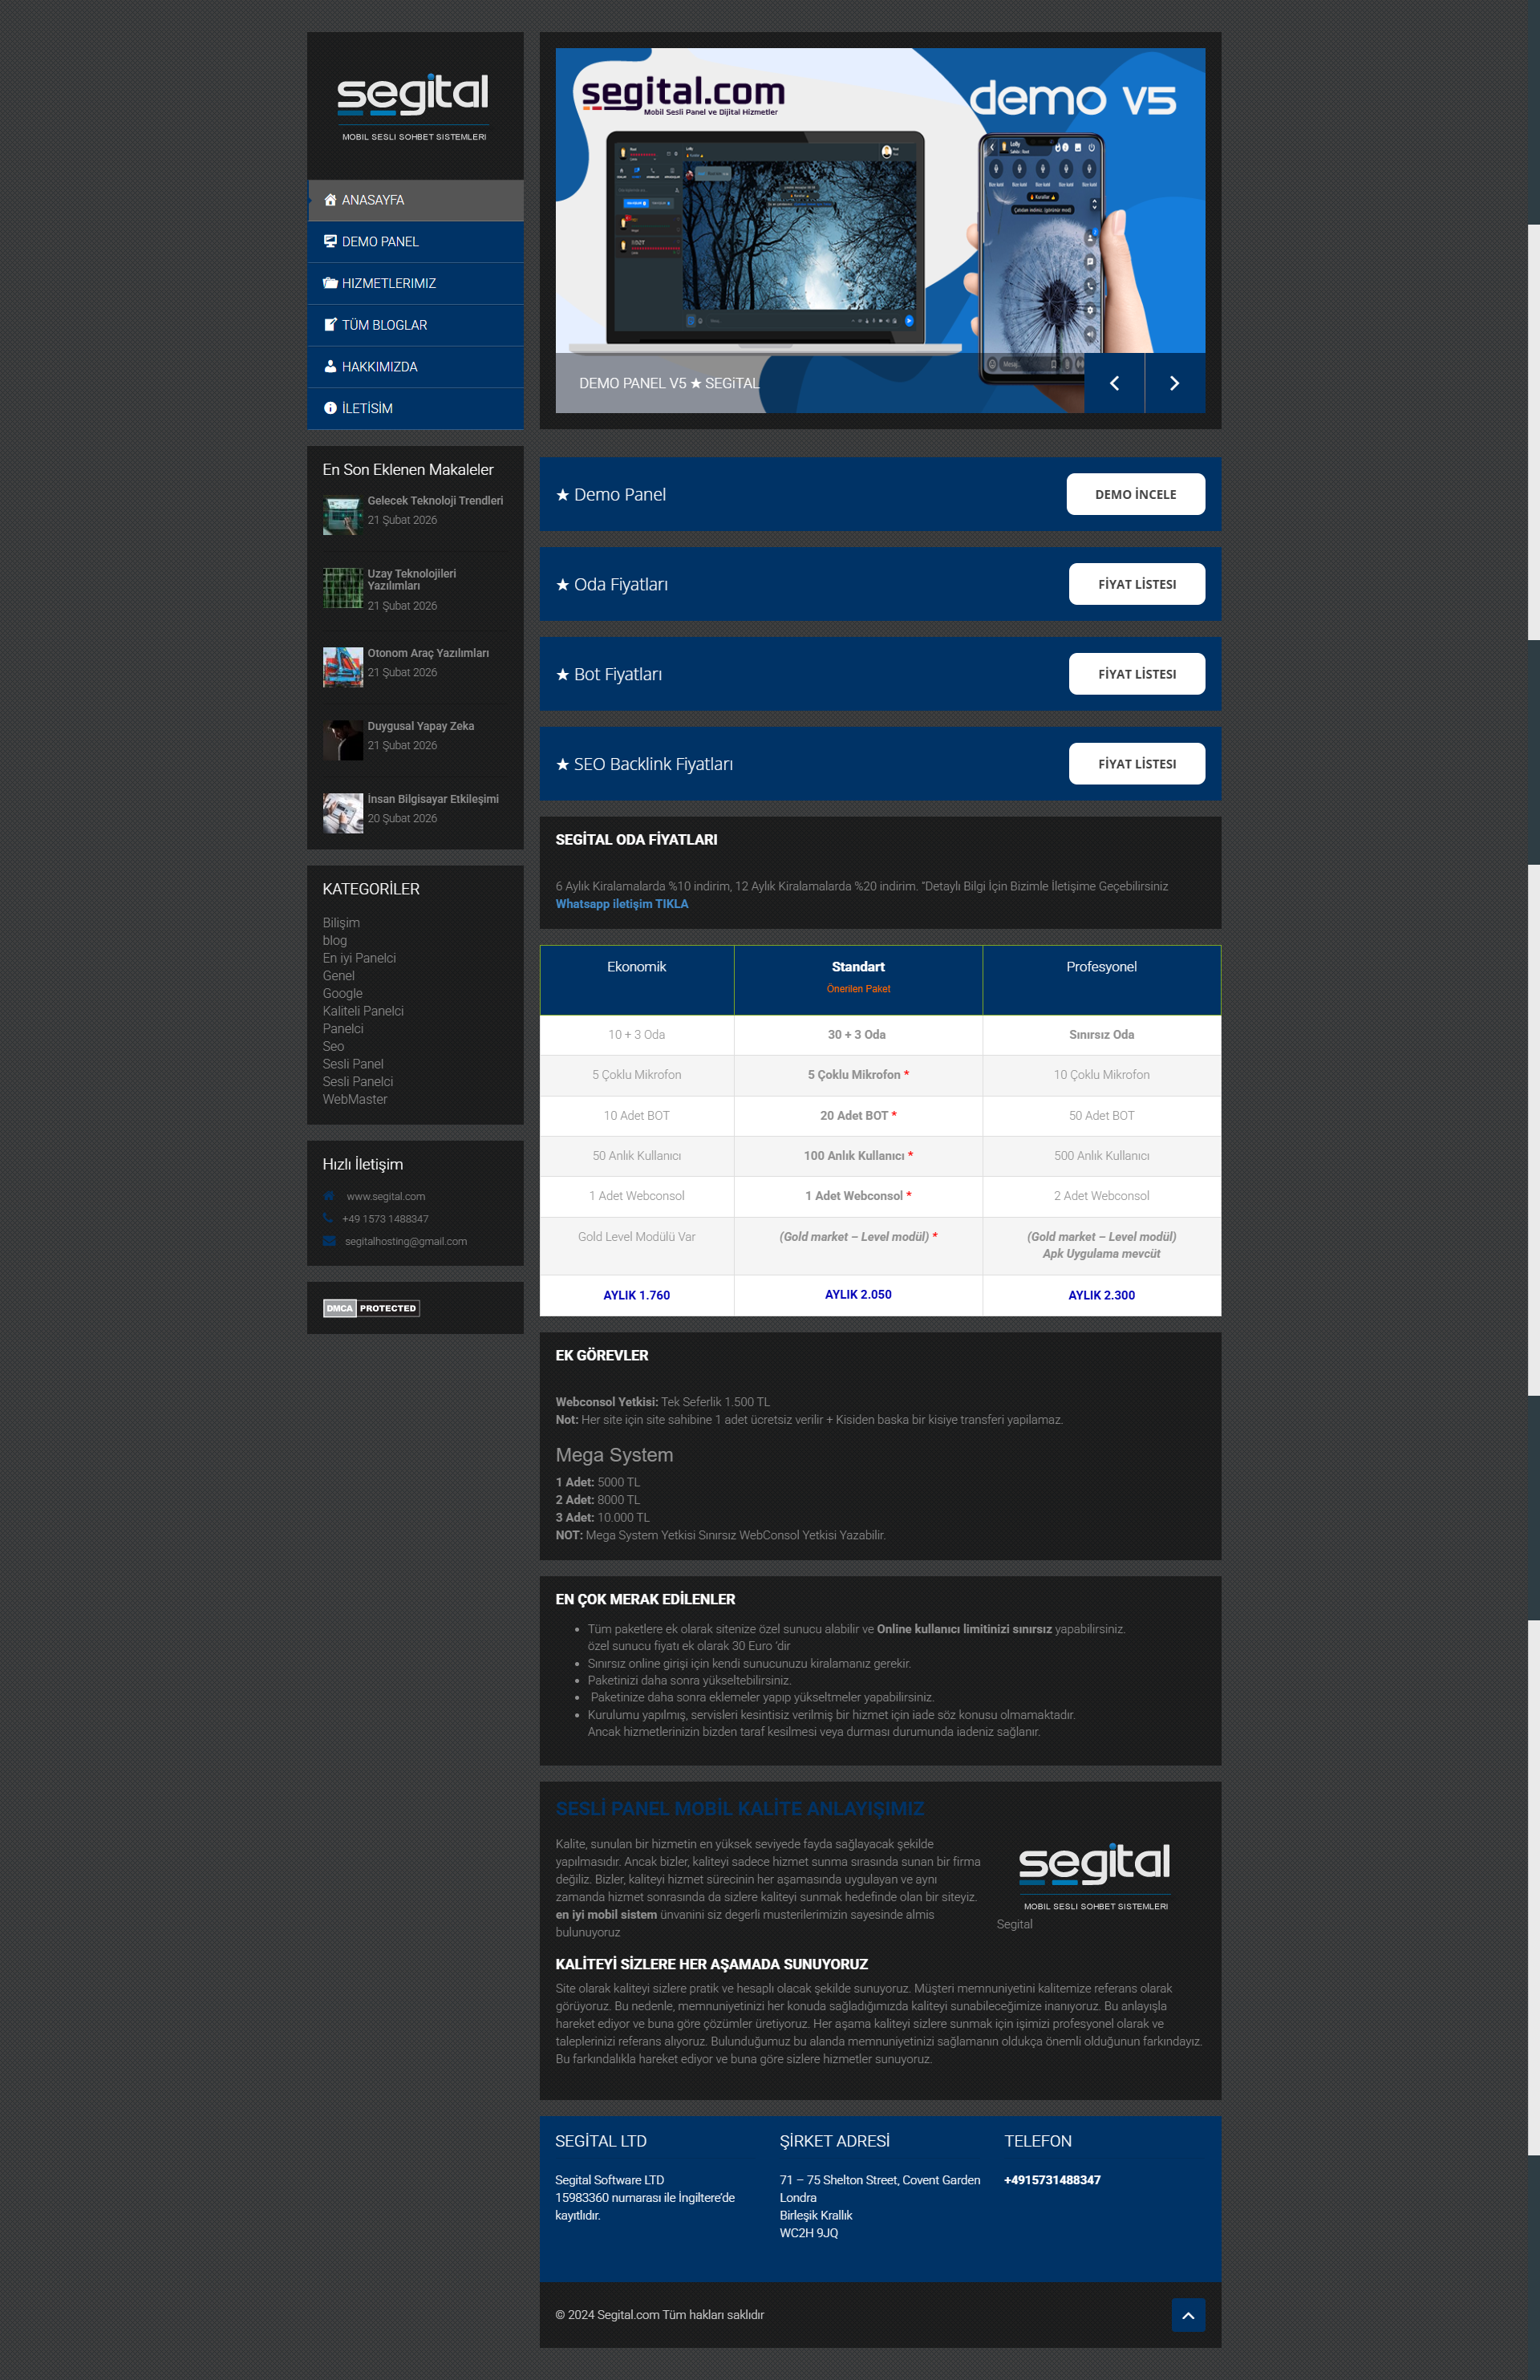Screen dimensions: 1540x2380
Task: Click the edit icon beside TÜM BLOGLAR
Action: click(x=330, y=325)
